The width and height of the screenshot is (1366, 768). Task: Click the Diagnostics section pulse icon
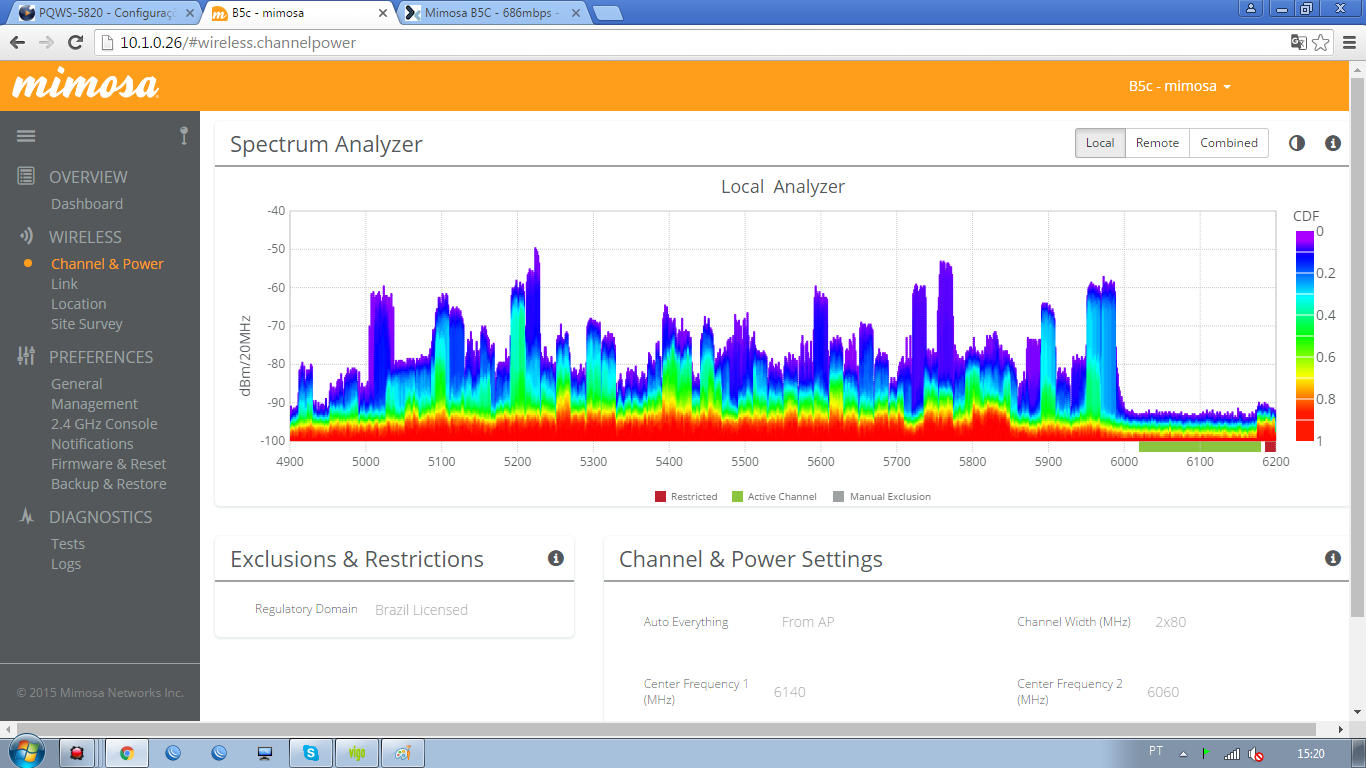pyautogui.click(x=27, y=516)
